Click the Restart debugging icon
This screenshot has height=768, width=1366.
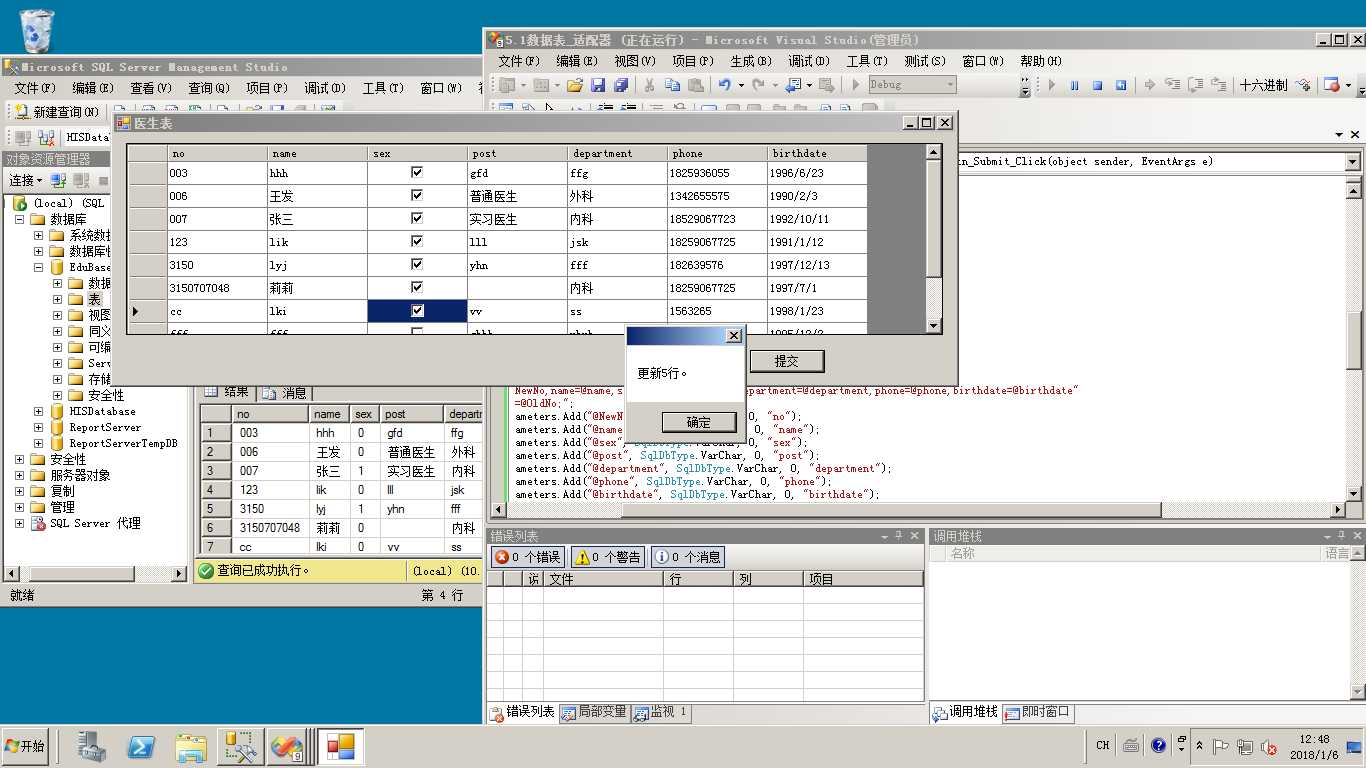click(x=1121, y=85)
